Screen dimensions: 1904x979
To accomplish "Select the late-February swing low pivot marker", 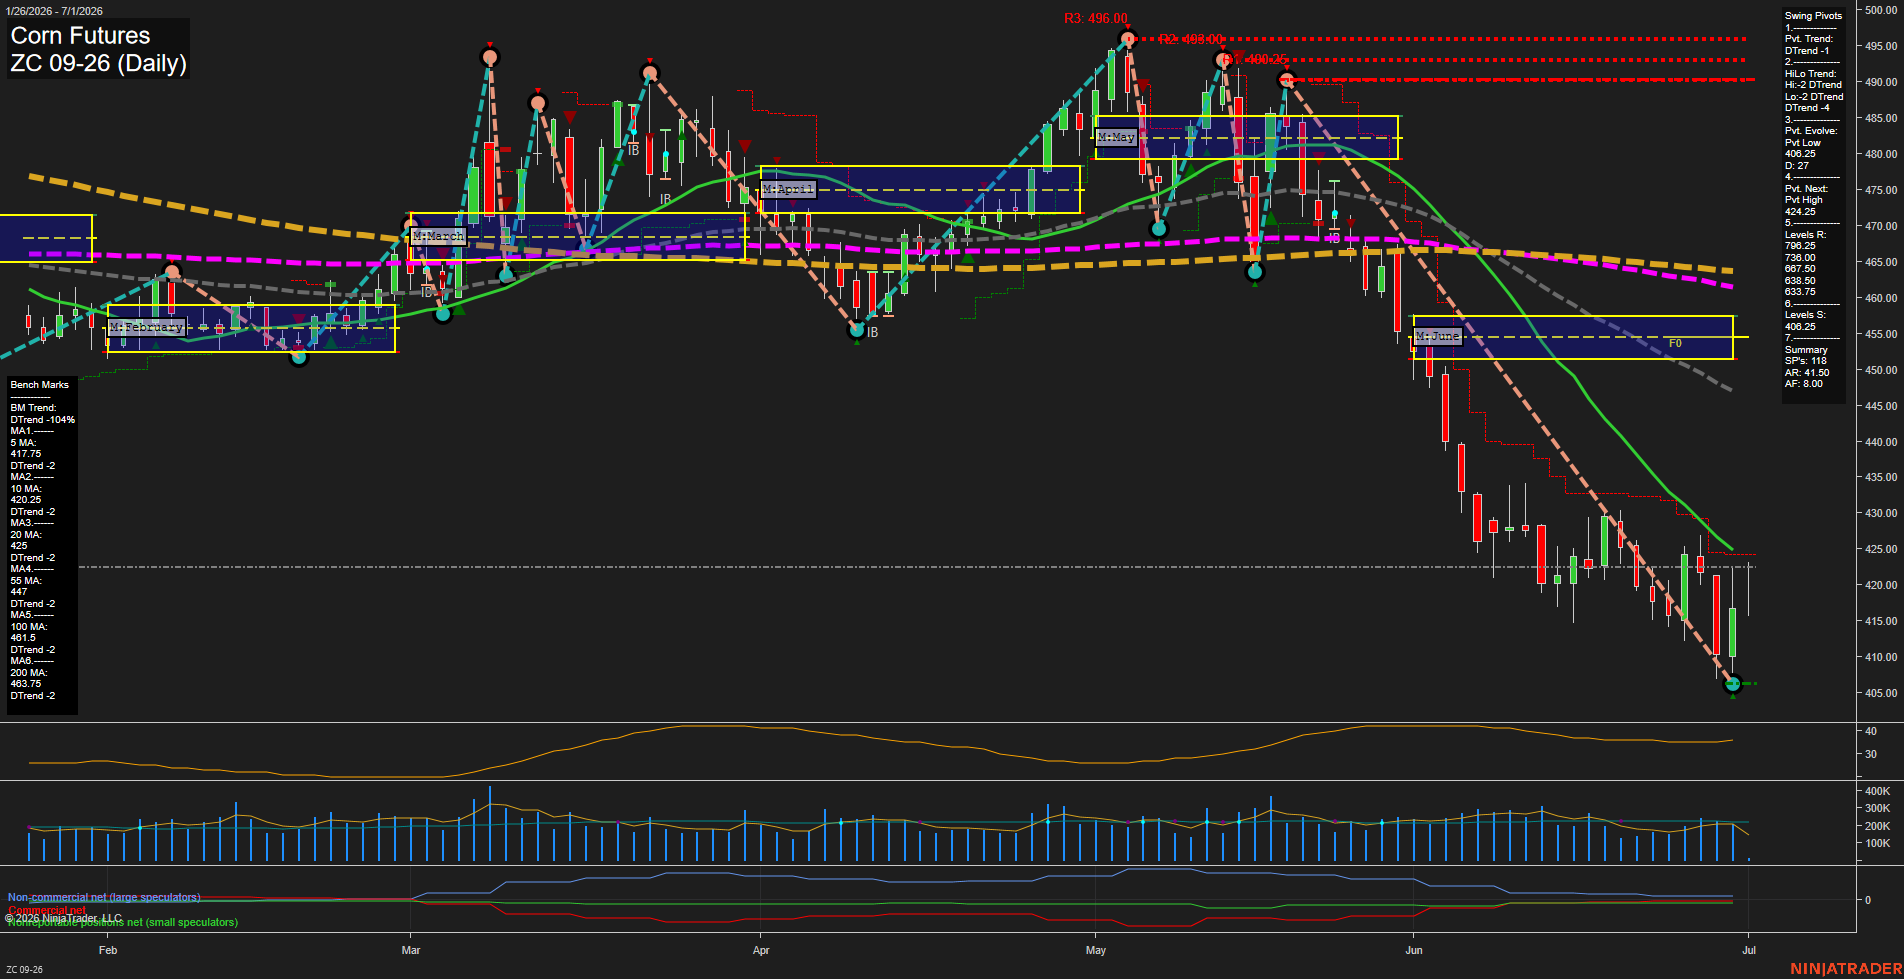I will pyautogui.click(x=298, y=356).
